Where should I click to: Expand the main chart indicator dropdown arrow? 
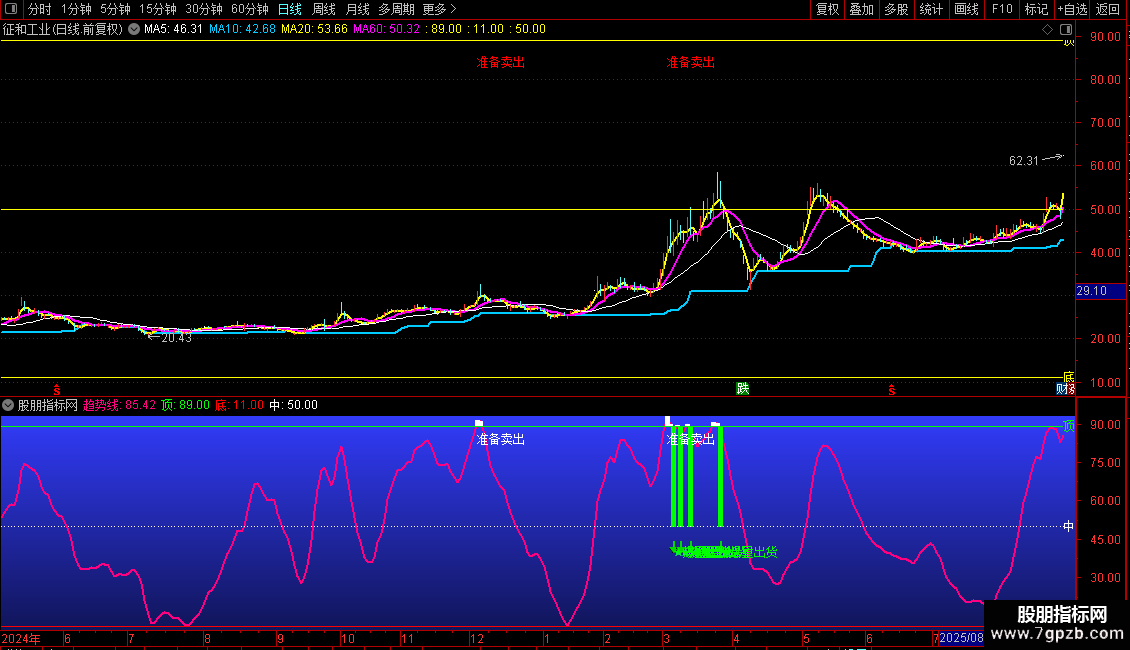coord(133,29)
